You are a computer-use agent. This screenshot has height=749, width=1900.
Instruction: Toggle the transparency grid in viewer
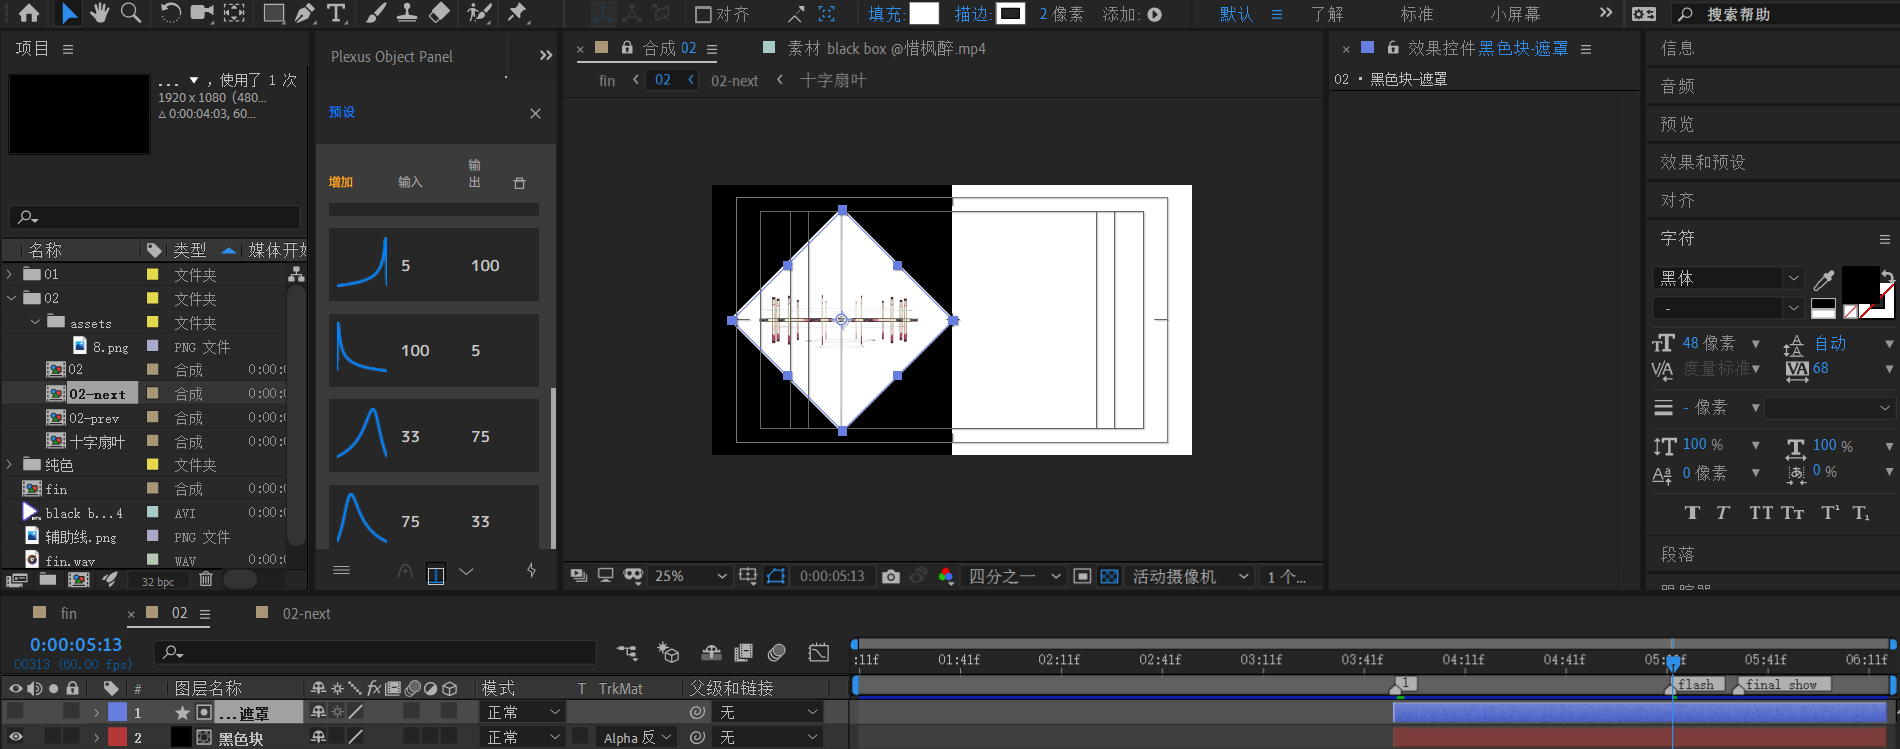tap(1109, 576)
